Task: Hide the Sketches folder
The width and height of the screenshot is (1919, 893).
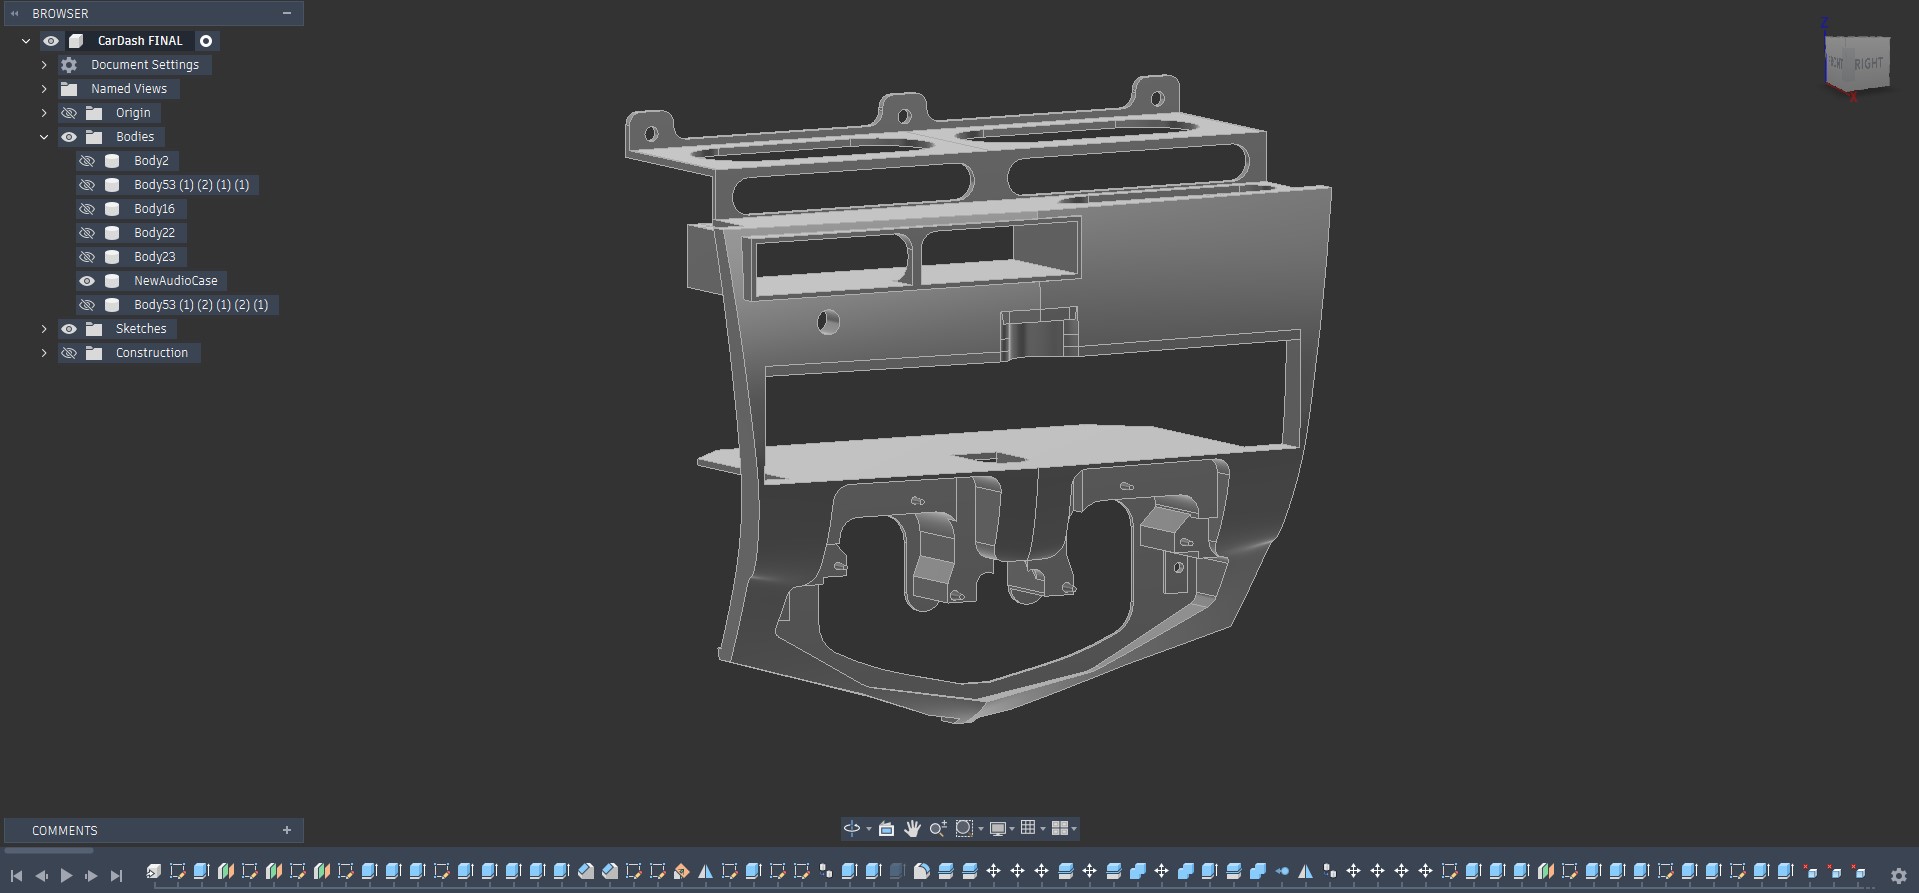Action: coord(69,329)
